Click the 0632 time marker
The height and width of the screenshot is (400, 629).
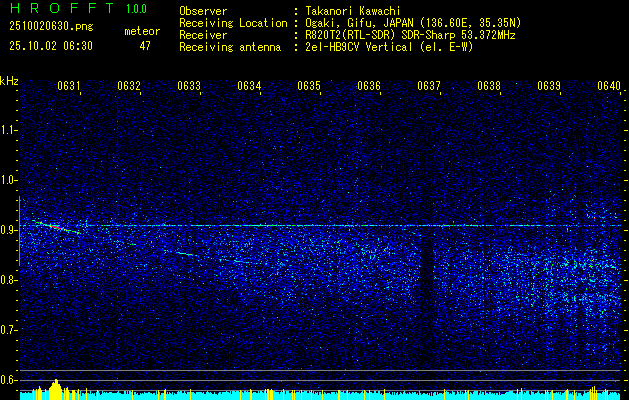click(x=129, y=86)
